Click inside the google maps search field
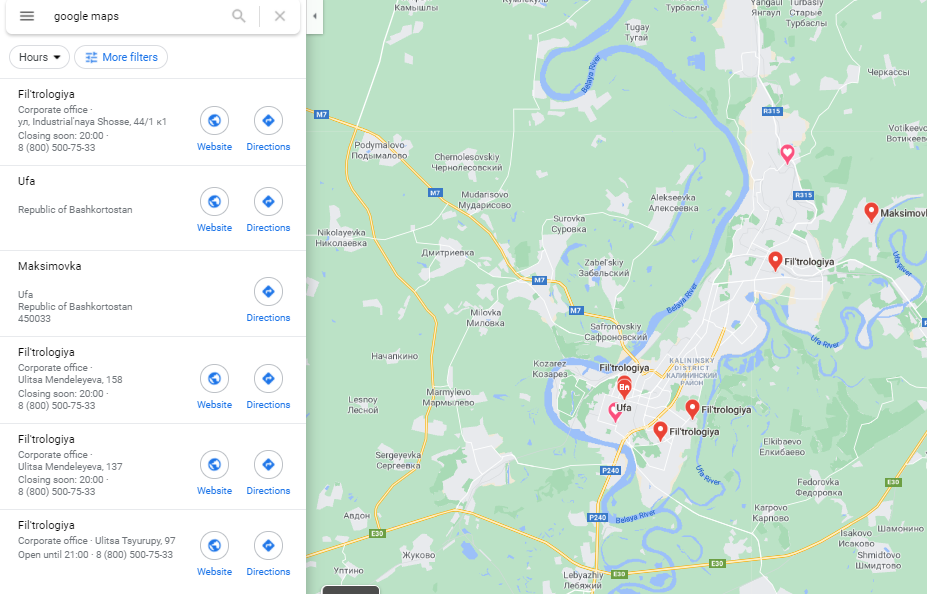 [x=139, y=16]
